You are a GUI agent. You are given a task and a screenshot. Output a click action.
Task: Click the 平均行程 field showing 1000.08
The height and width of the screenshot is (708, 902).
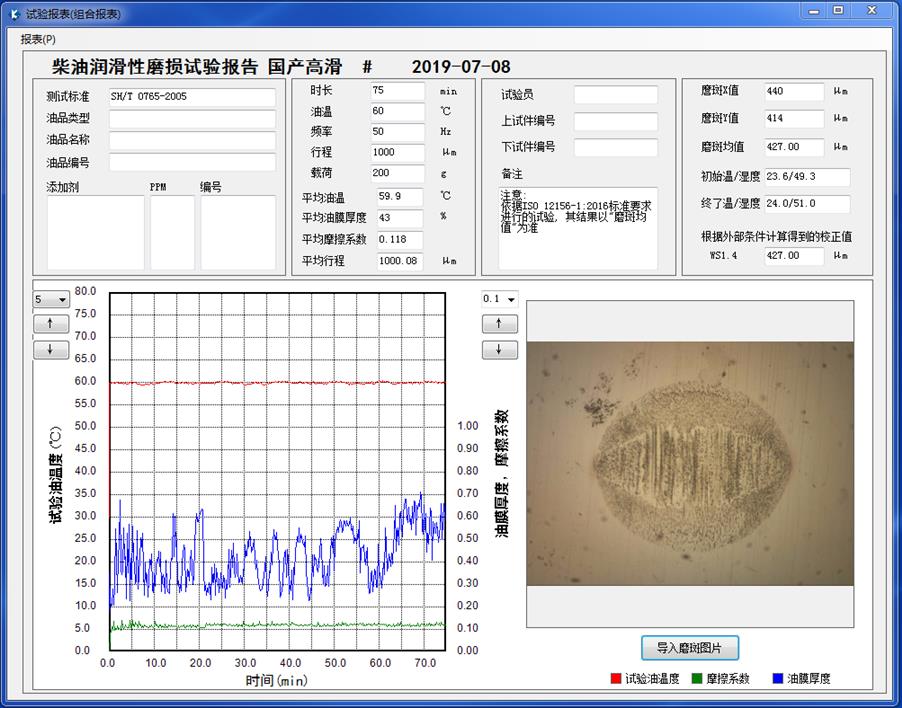(400, 261)
